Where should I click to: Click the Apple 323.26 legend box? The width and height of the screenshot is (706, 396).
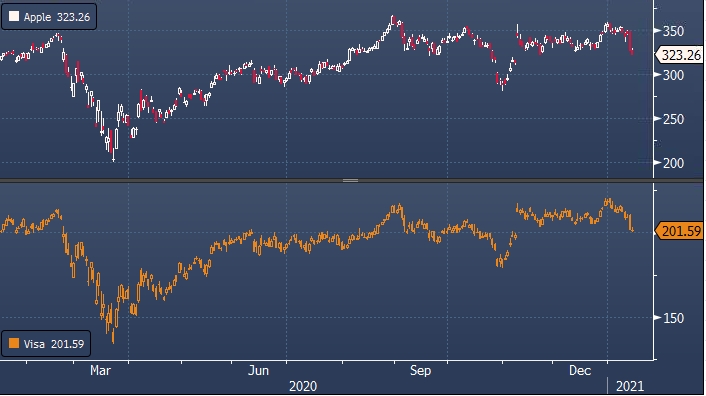[x=49, y=17]
